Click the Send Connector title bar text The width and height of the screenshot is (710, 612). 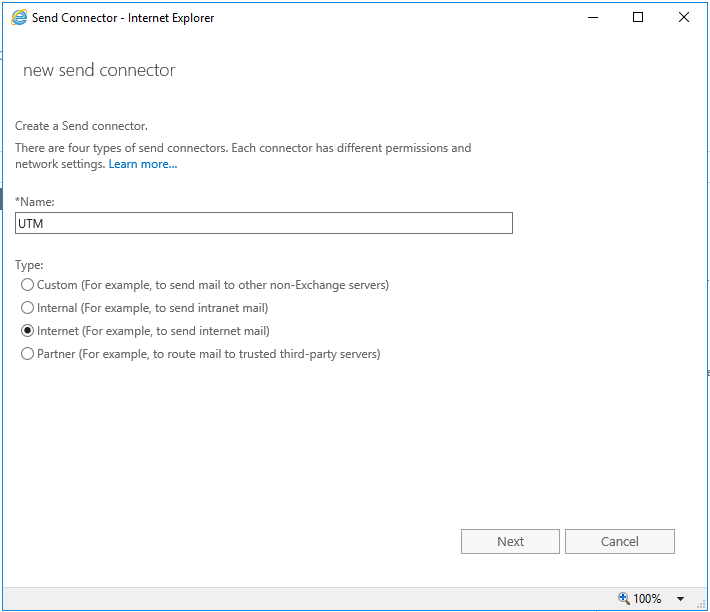123,18
